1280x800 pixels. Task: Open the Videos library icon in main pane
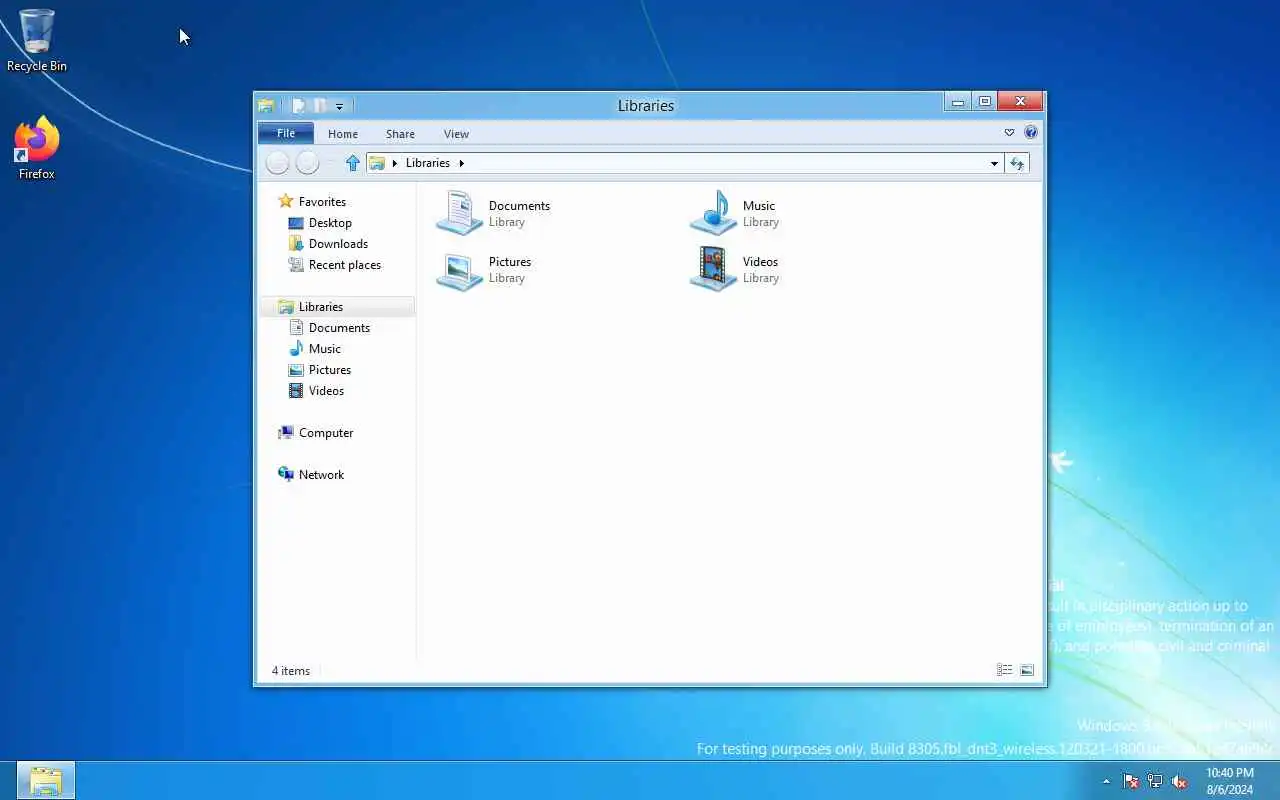pyautogui.click(x=714, y=269)
